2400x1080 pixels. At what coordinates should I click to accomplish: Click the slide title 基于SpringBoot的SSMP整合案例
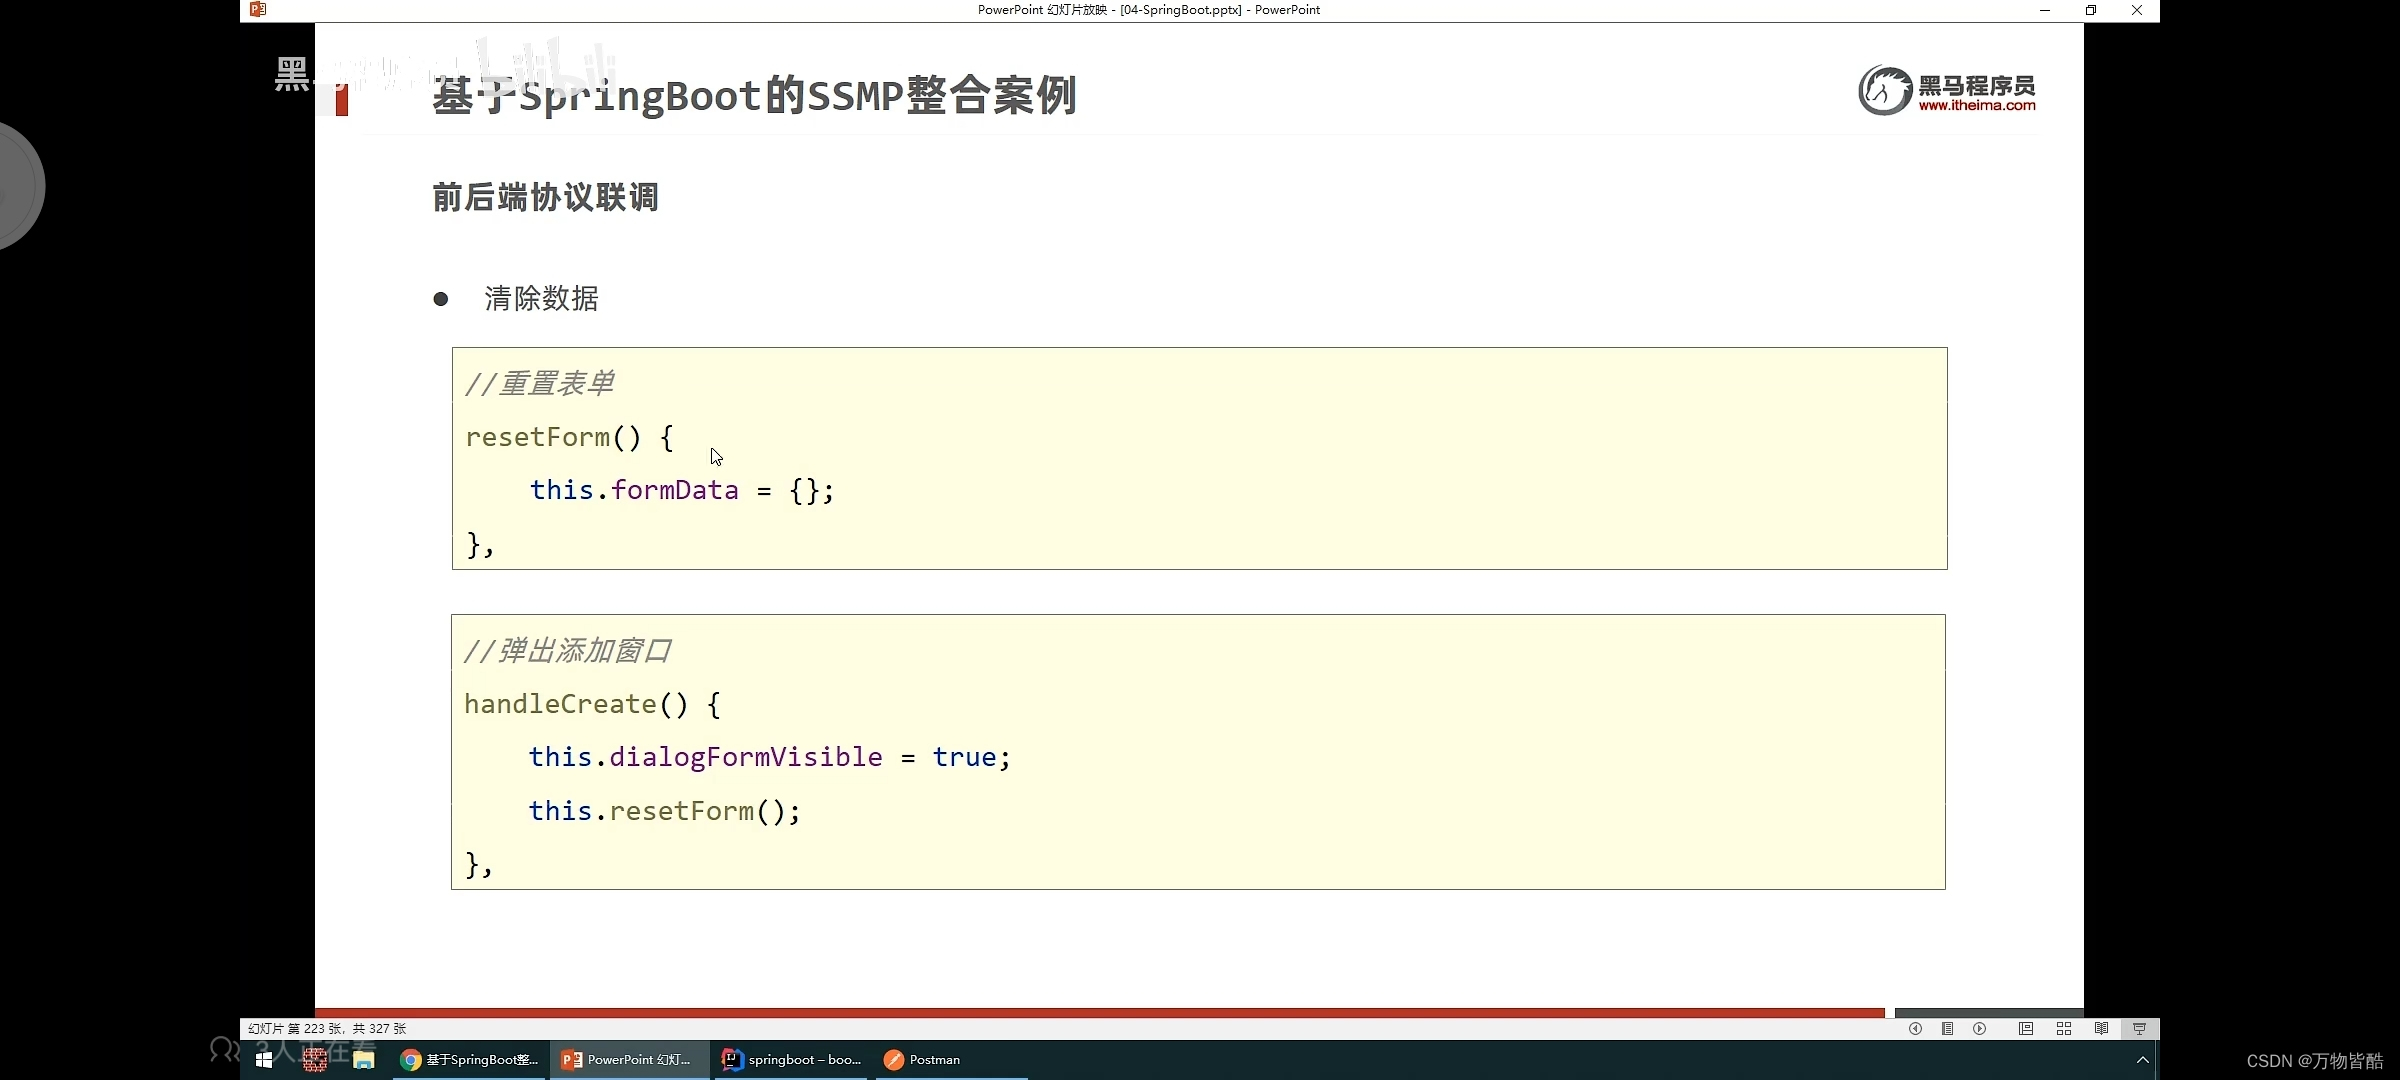[x=754, y=96]
